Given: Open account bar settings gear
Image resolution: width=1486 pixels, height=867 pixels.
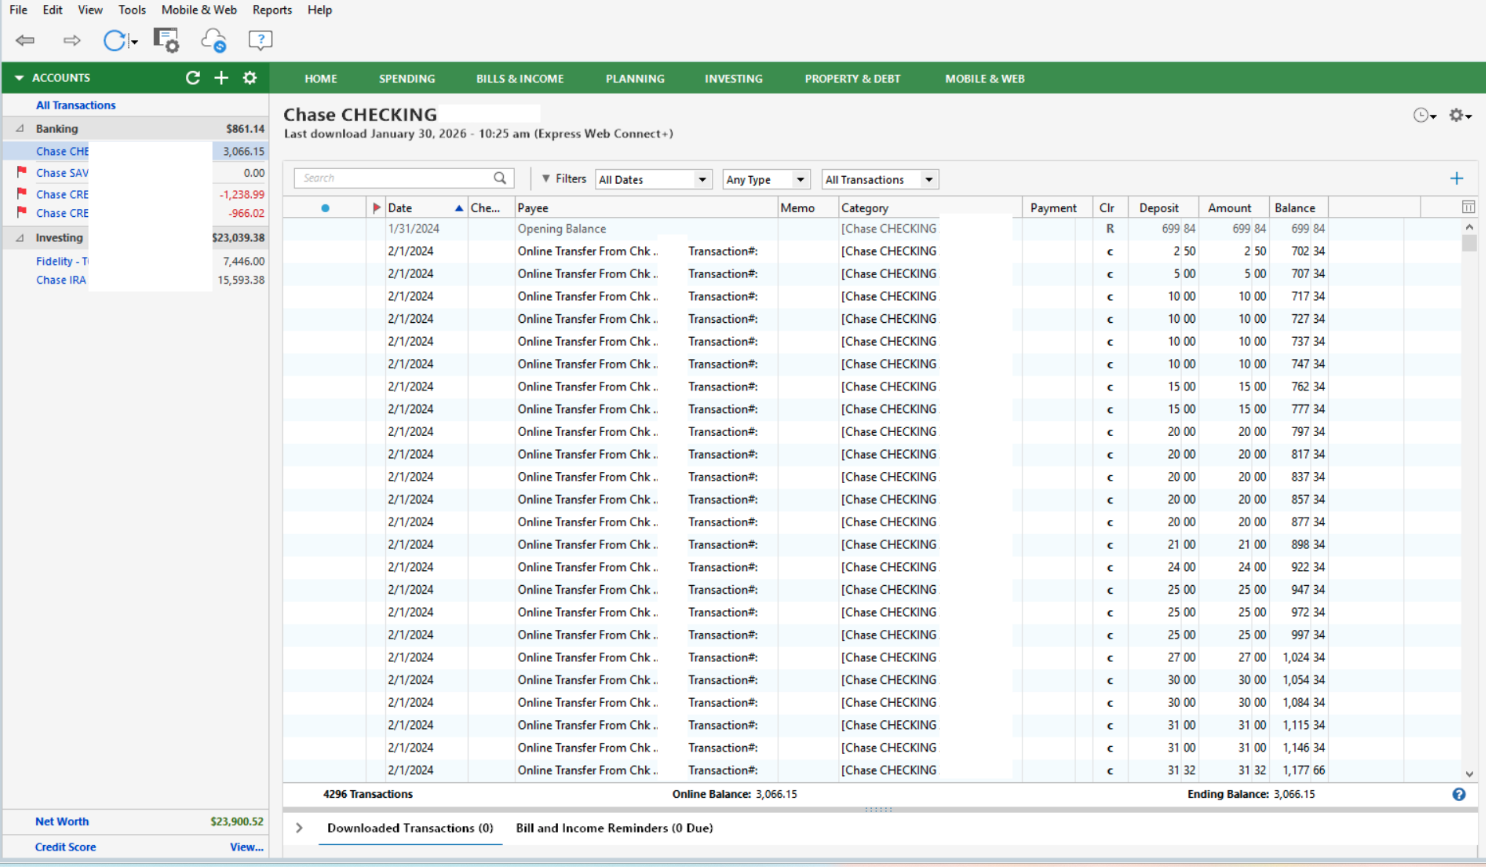Looking at the screenshot, I should 250,78.
